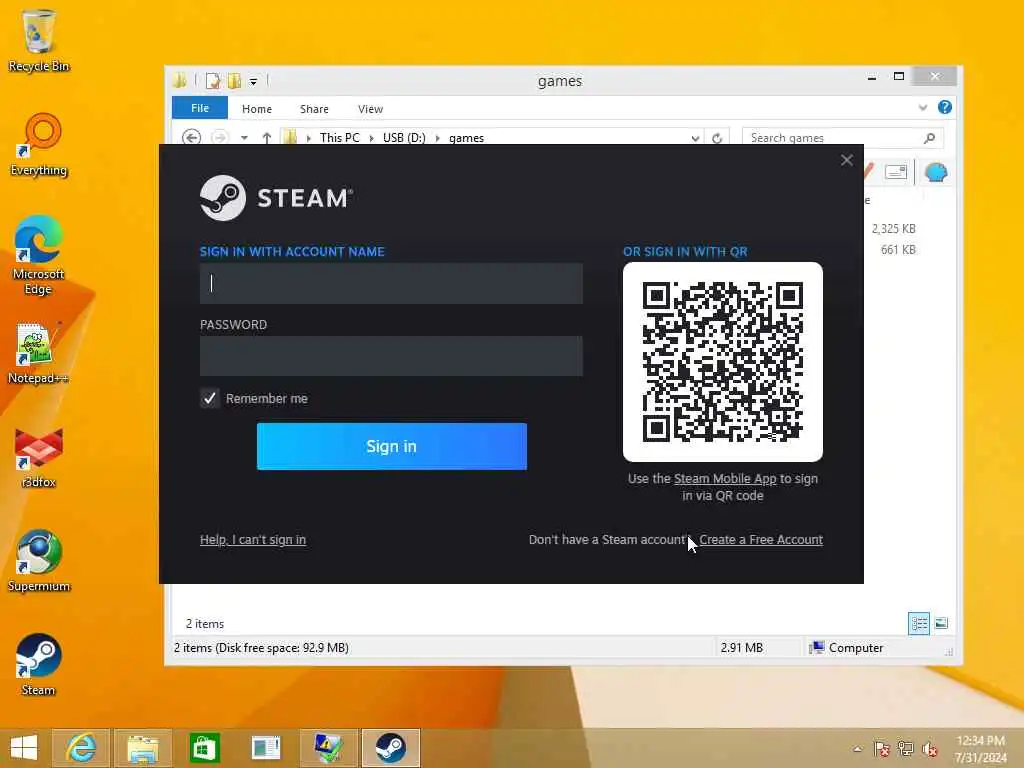This screenshot has height=768, width=1024.
Task: Expand the address bar history dropdown
Action: [695, 138]
